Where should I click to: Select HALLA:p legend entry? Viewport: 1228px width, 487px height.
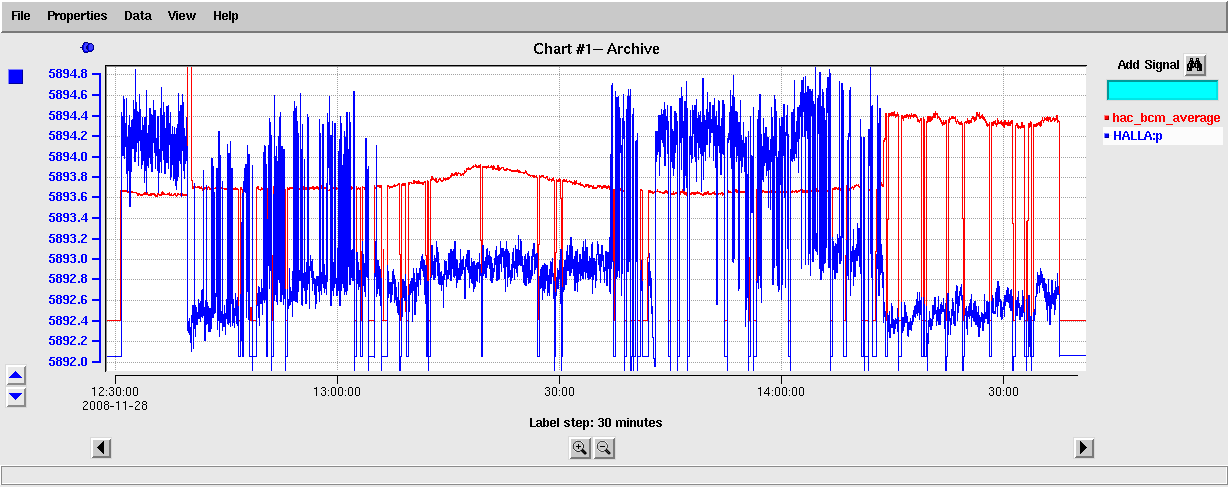[1162, 136]
